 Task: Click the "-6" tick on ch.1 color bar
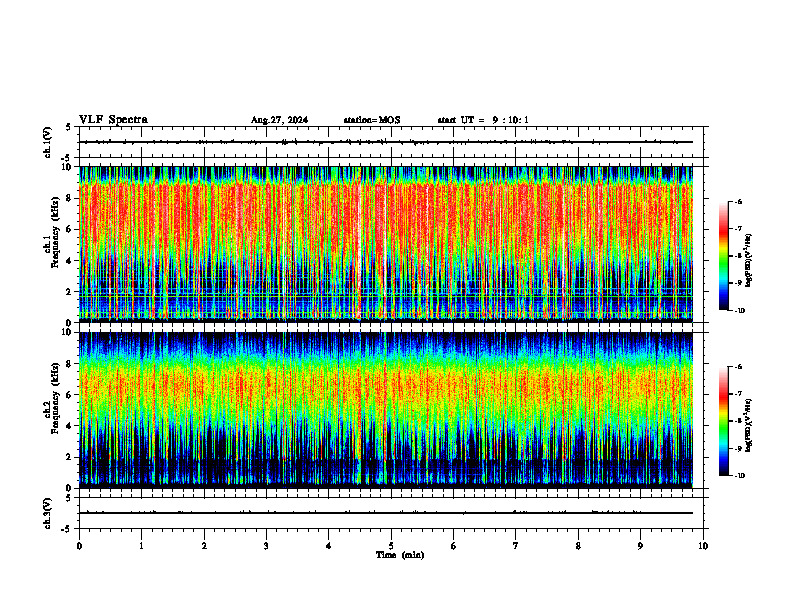pyautogui.click(x=738, y=202)
